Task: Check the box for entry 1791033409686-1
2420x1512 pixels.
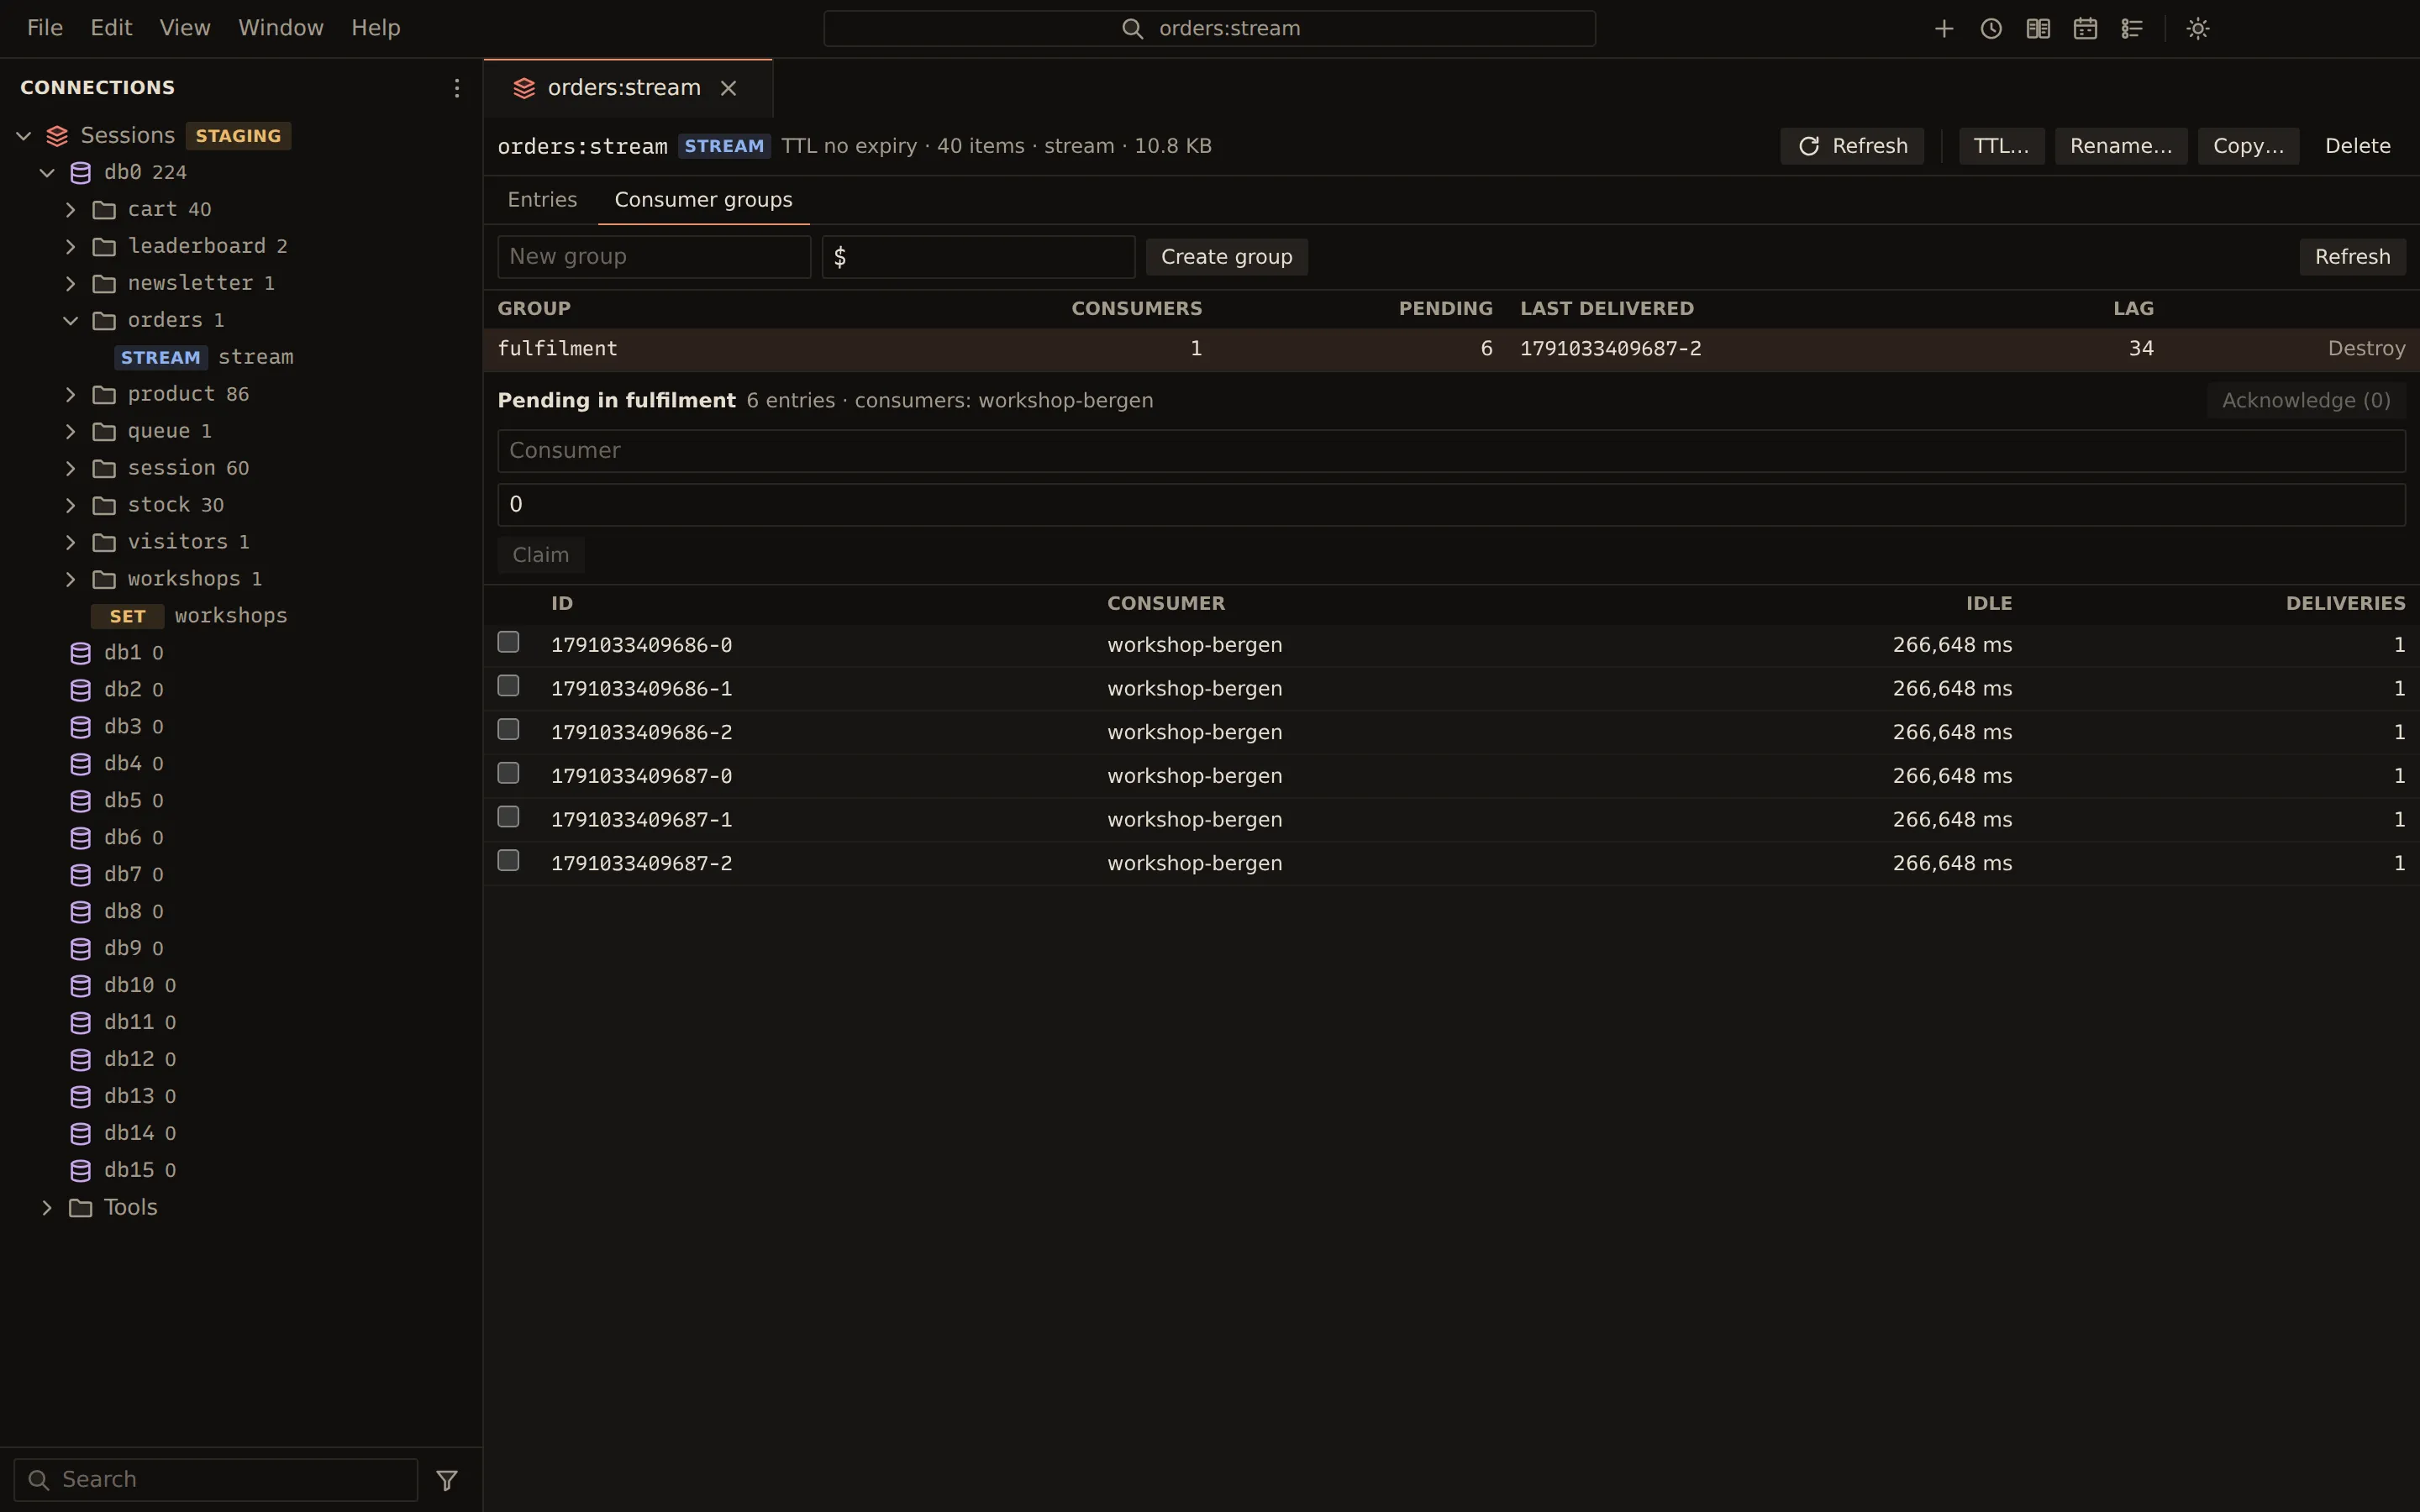Action: point(508,686)
